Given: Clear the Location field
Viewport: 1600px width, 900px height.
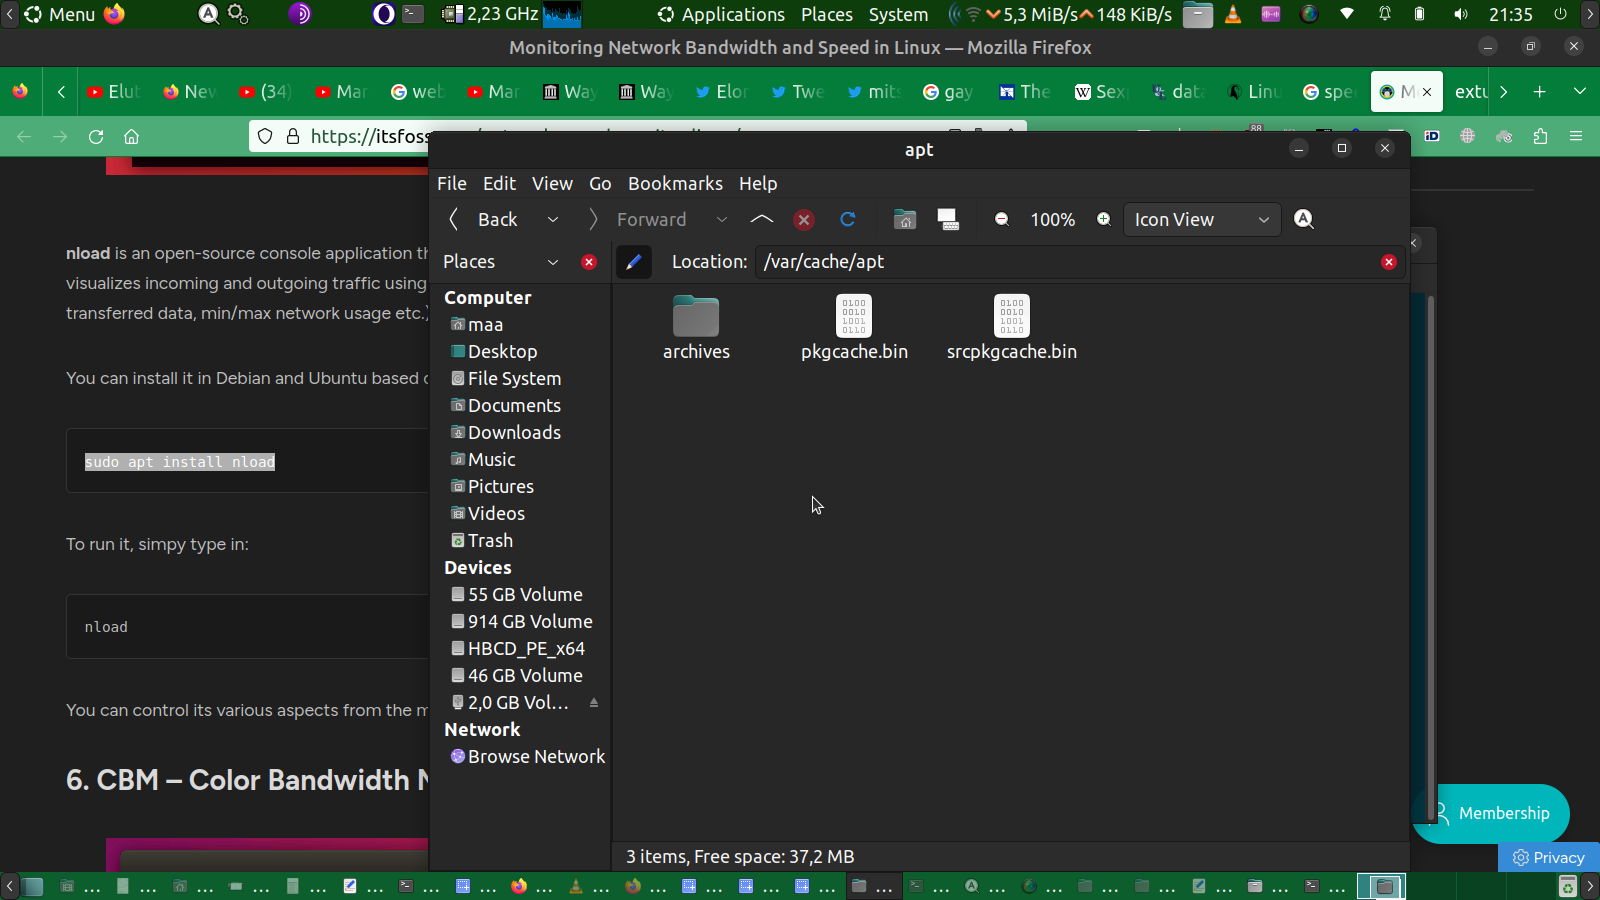Looking at the screenshot, I should (1389, 262).
